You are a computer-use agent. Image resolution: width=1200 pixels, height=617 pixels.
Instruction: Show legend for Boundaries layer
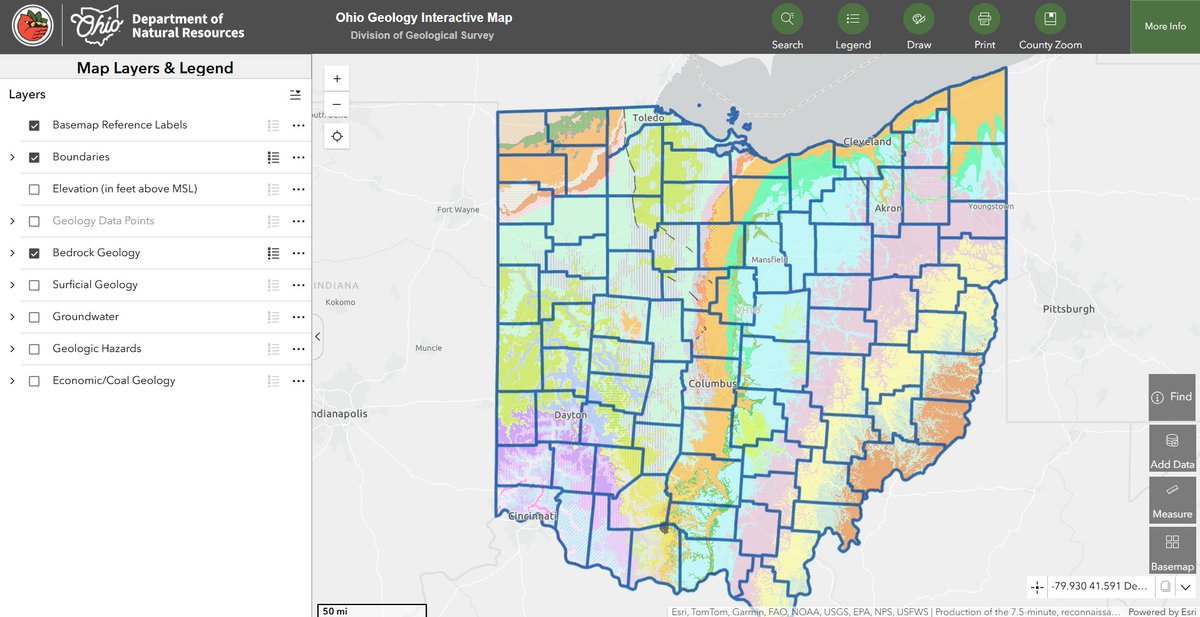(273, 157)
